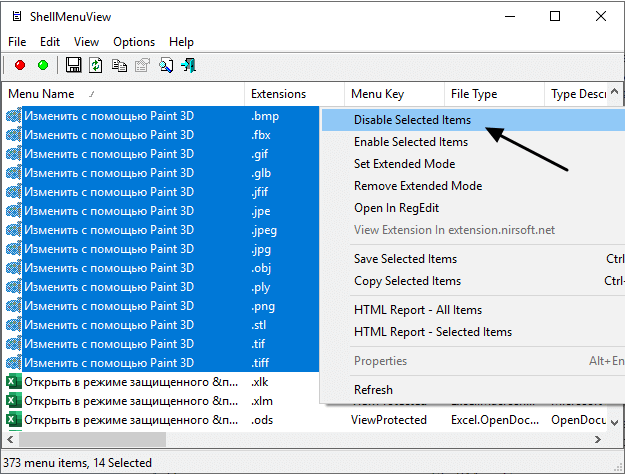Select Remove Extended Mode
Image resolution: width=625 pixels, height=474 pixels.
(x=473, y=186)
